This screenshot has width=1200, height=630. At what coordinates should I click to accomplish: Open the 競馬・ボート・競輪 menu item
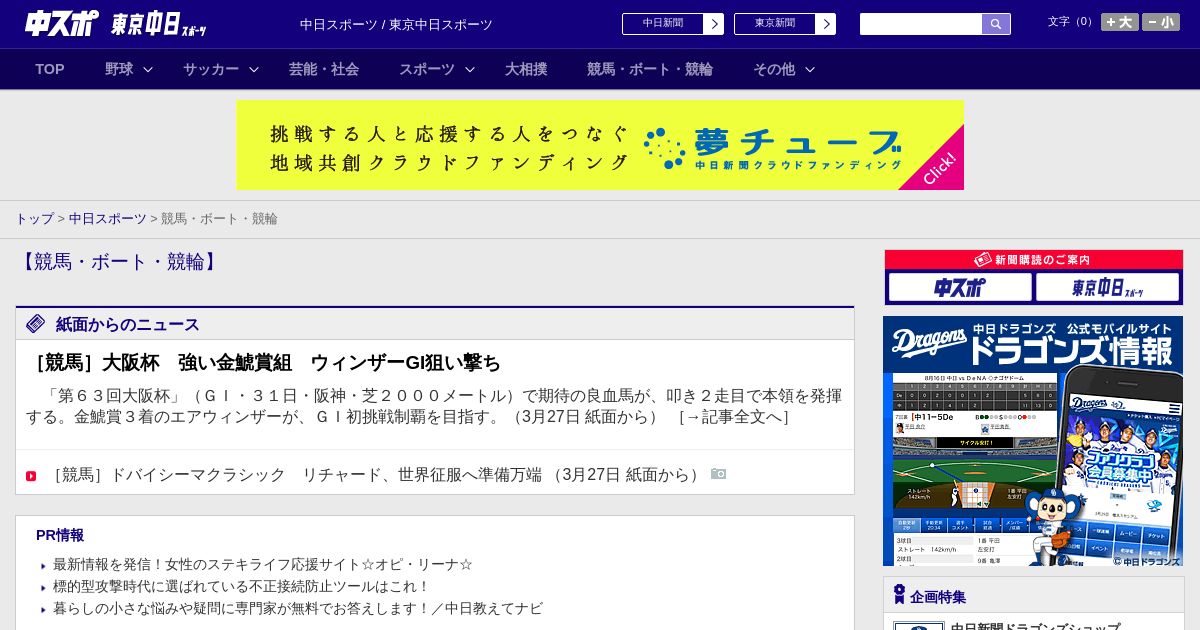pos(650,69)
